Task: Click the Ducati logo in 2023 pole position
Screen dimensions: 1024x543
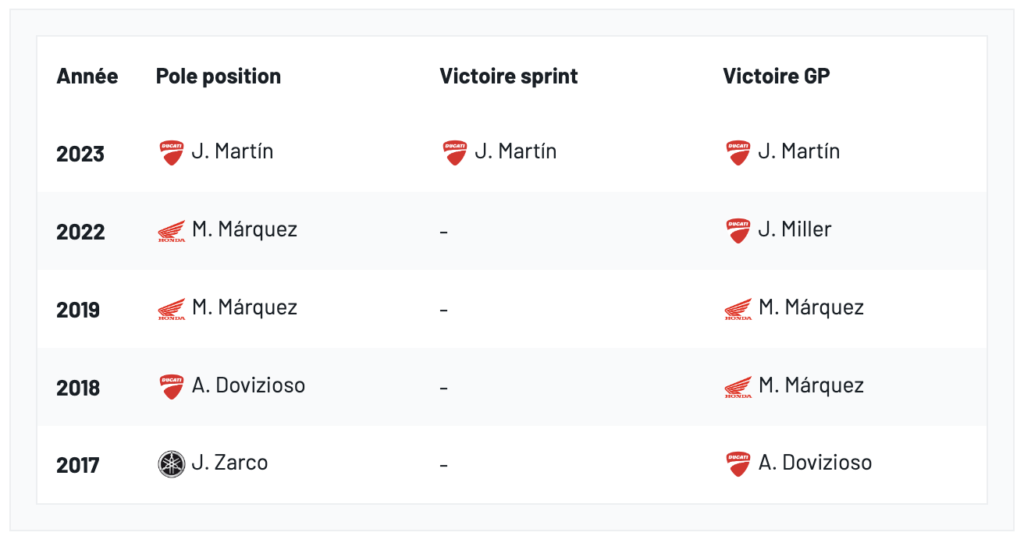Action: (171, 152)
